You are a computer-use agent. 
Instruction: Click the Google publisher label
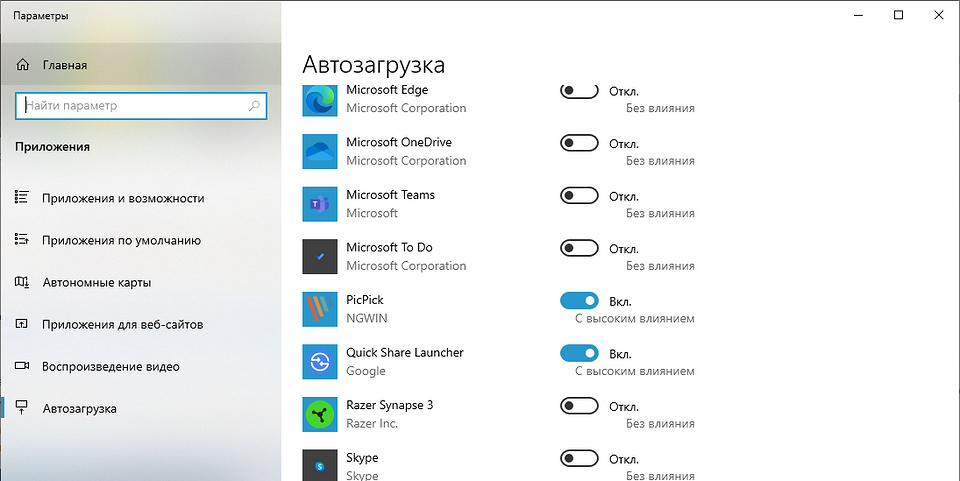366,371
